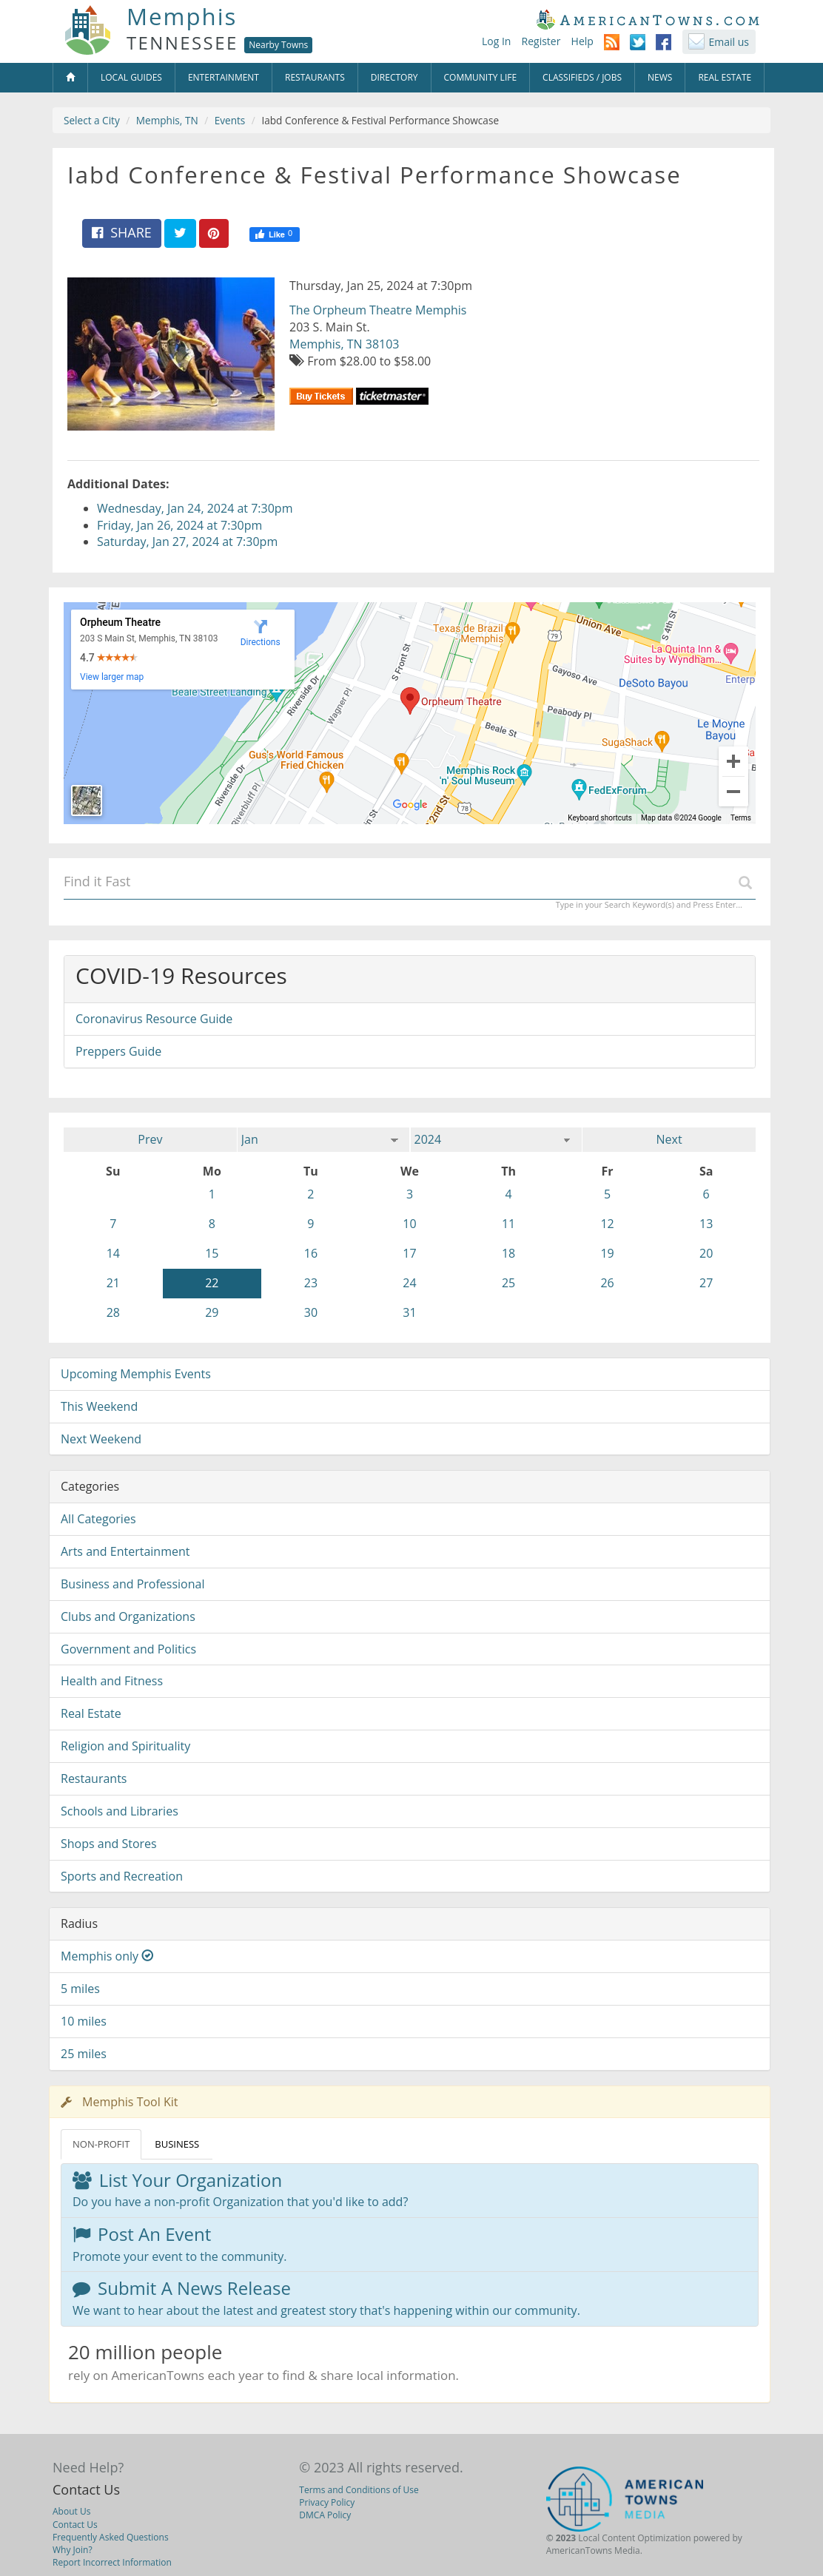
Task: Select 25 miles radius
Action: tap(409, 2054)
